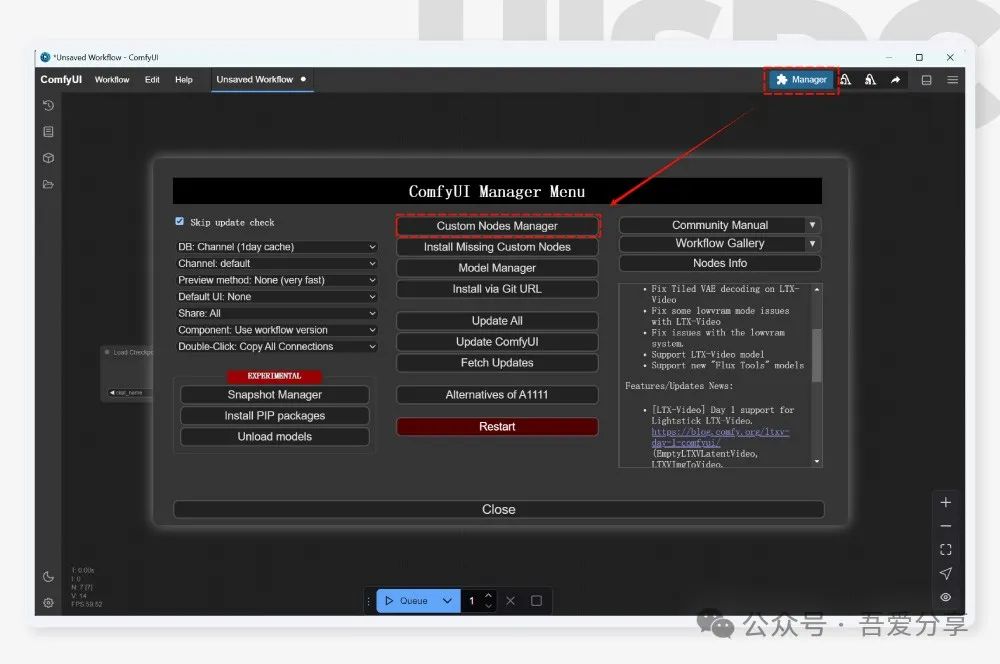
Task: Open Model Manager
Action: click(497, 268)
